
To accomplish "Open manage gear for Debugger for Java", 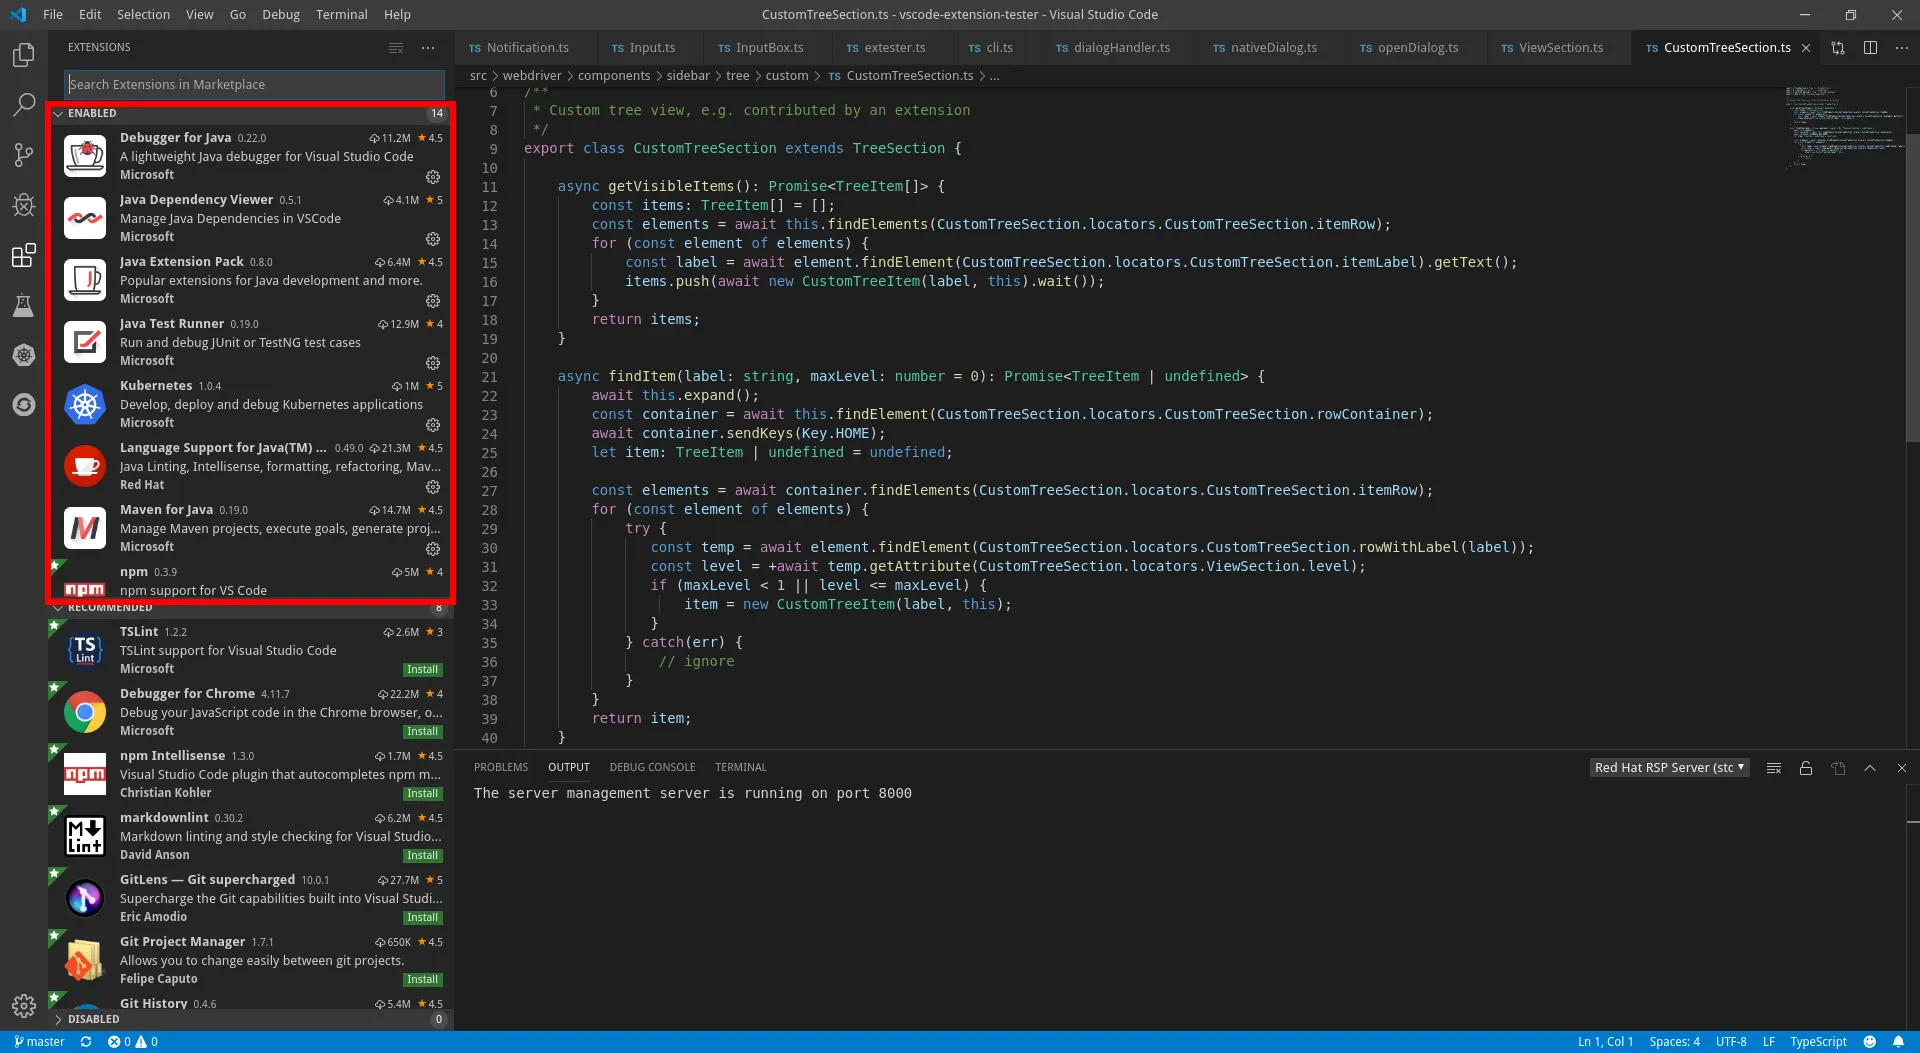I will click(x=433, y=177).
